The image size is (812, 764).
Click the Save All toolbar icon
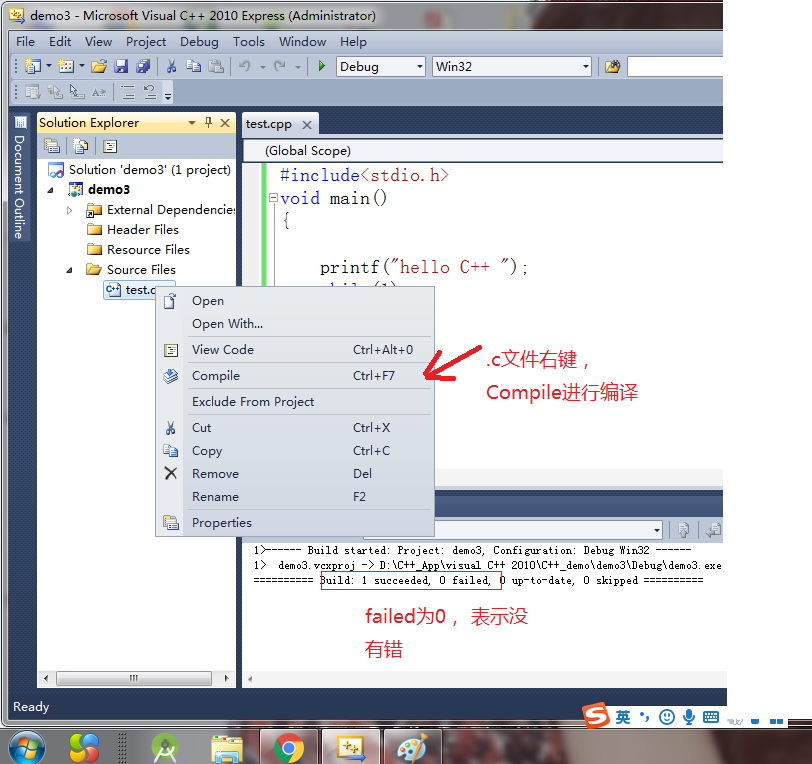pos(143,66)
